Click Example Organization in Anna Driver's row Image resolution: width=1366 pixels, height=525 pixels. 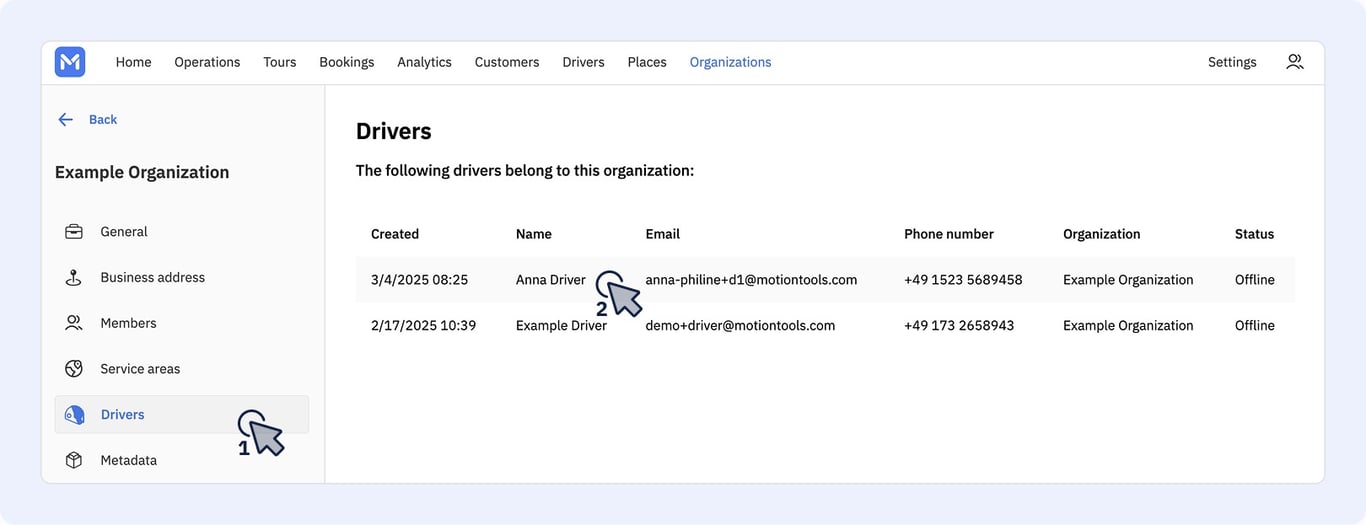[1128, 280]
